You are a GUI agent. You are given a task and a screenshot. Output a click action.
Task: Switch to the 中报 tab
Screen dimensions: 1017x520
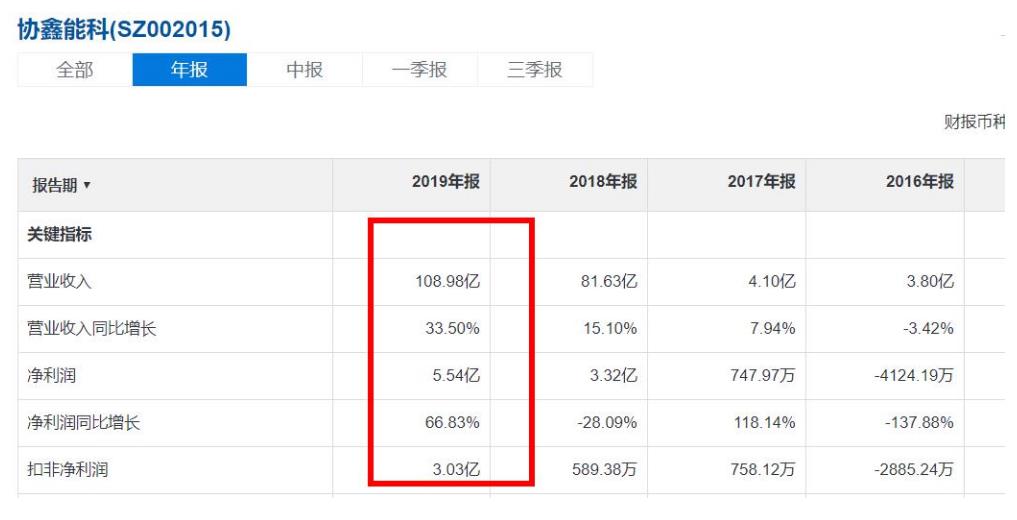[x=304, y=70]
